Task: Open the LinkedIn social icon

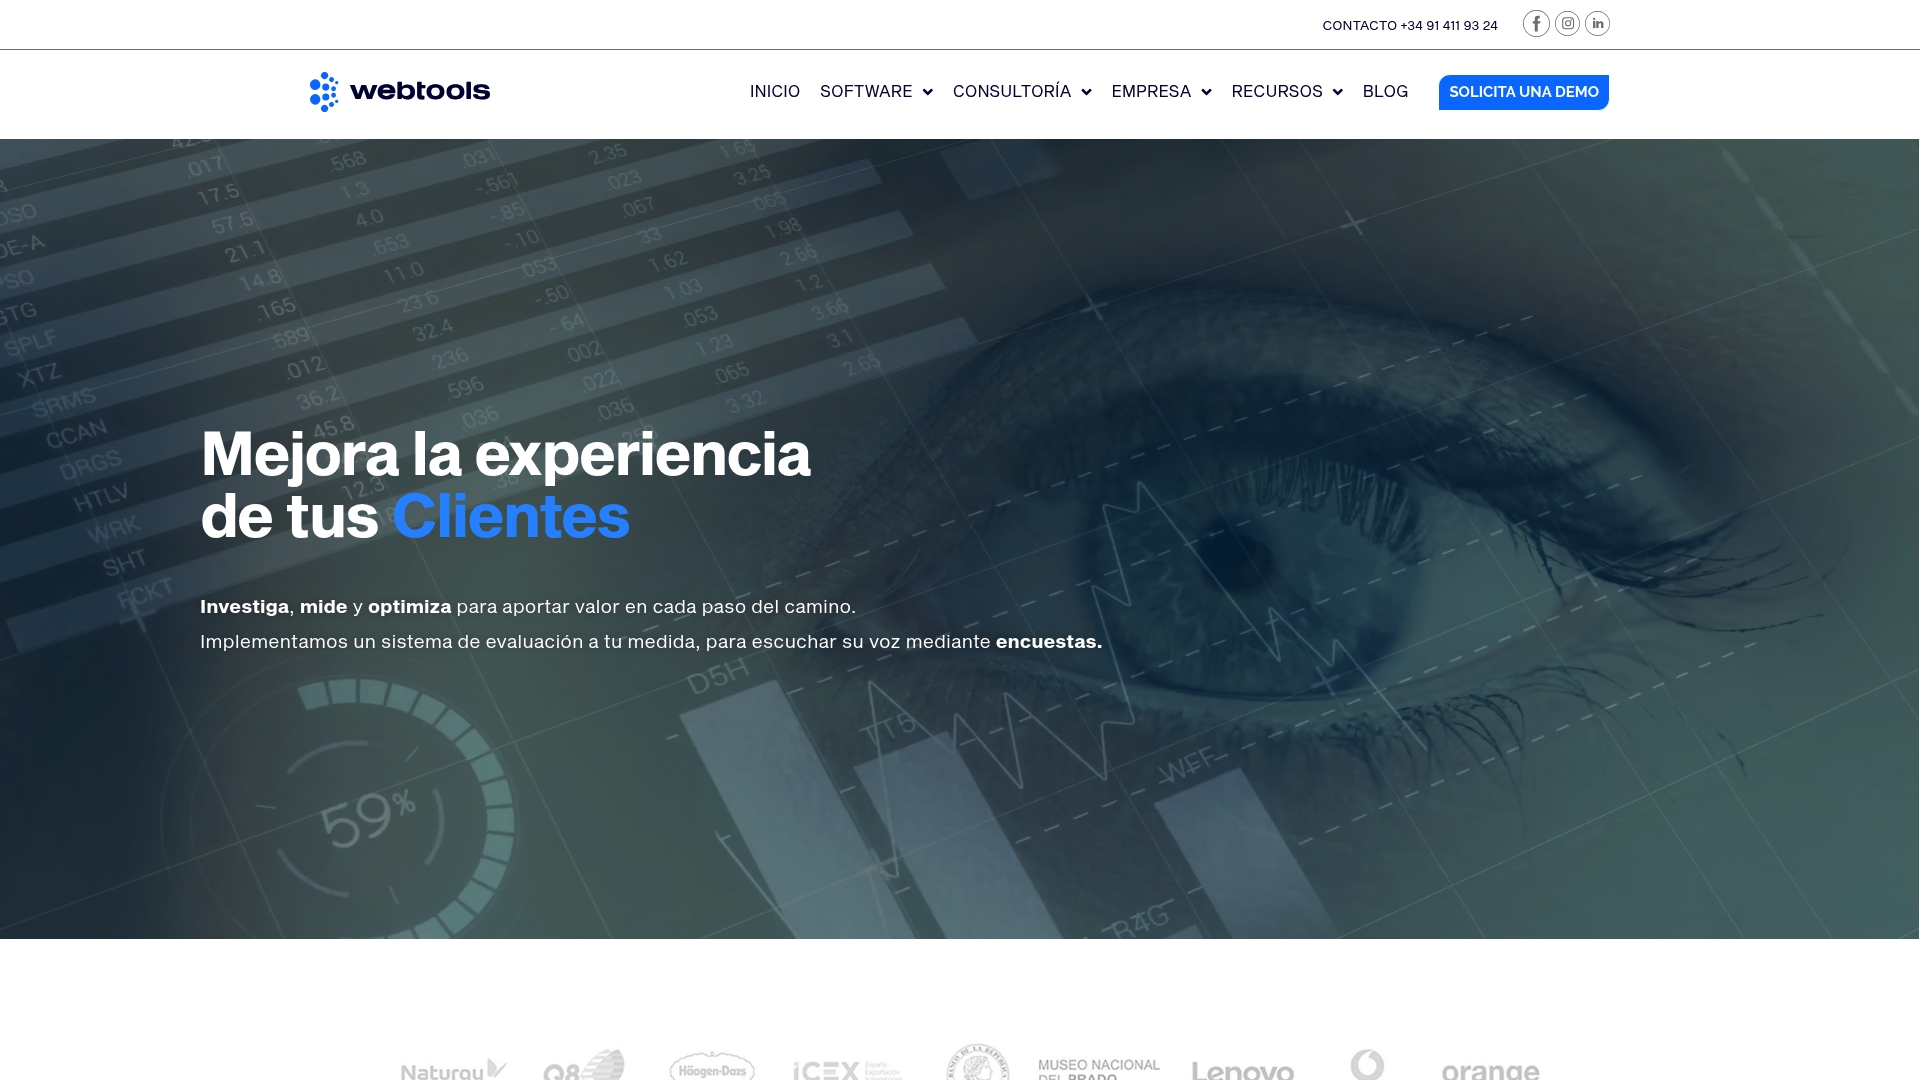Action: point(1597,24)
